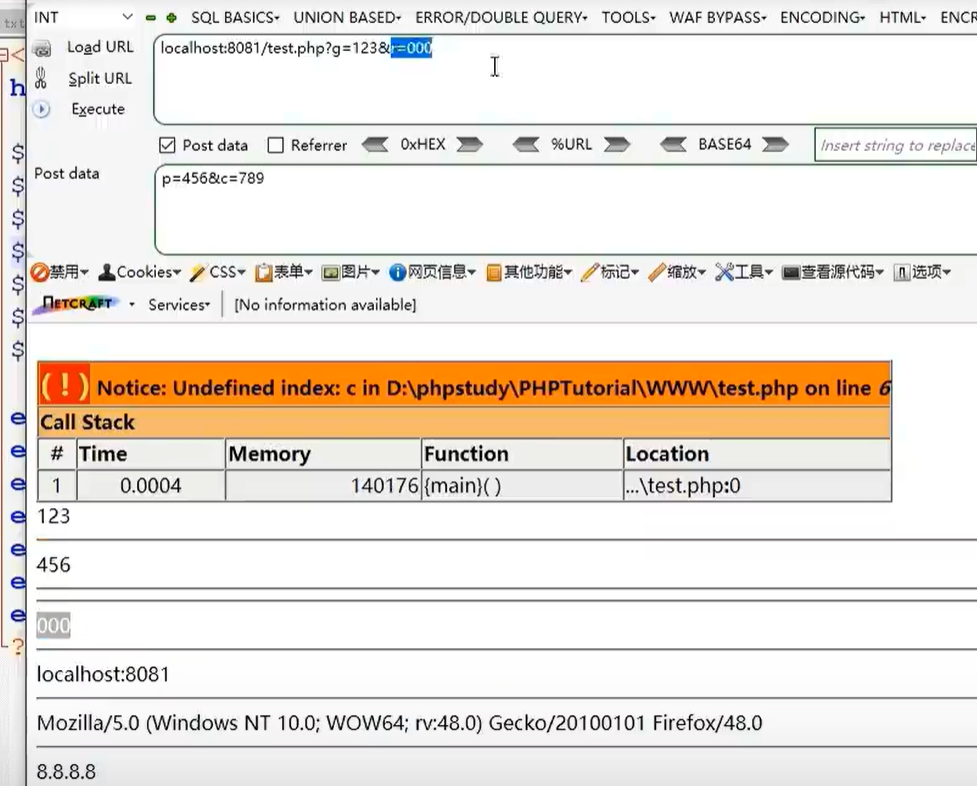977x786 pixels.
Task: Open the ERROR/DOUBLE QUERY menu
Action: click(x=501, y=17)
